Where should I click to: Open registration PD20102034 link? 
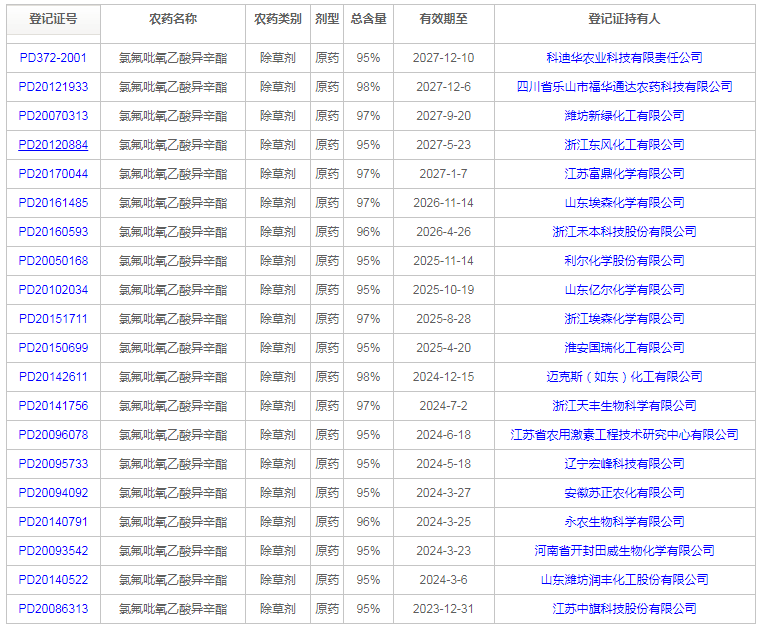coord(53,290)
